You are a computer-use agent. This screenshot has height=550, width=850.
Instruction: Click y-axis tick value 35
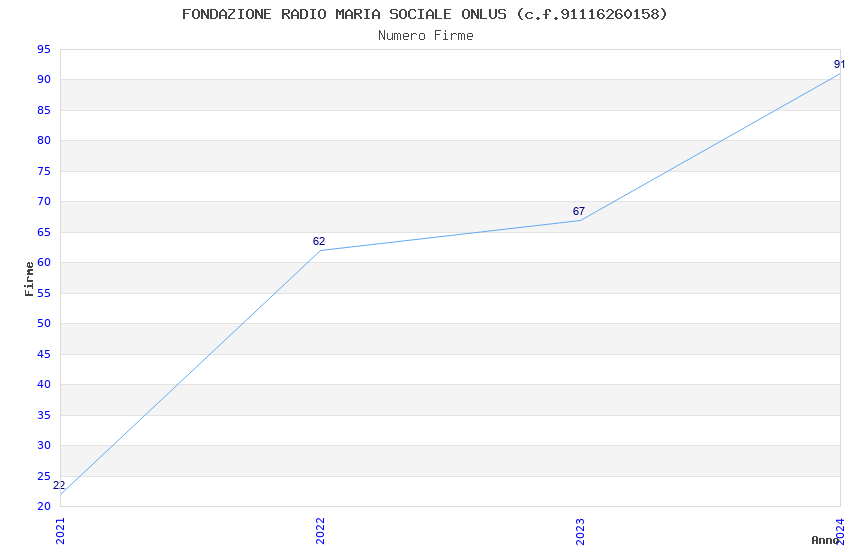44,416
